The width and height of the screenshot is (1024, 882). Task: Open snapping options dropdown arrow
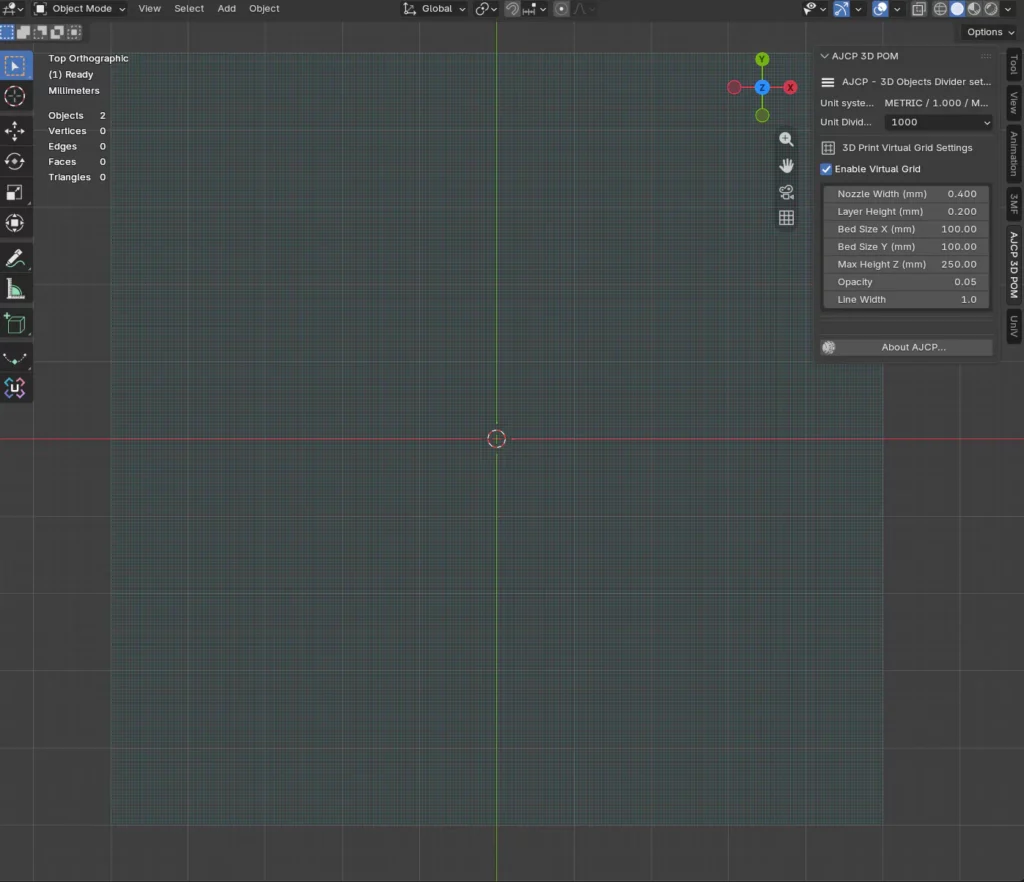543,8
